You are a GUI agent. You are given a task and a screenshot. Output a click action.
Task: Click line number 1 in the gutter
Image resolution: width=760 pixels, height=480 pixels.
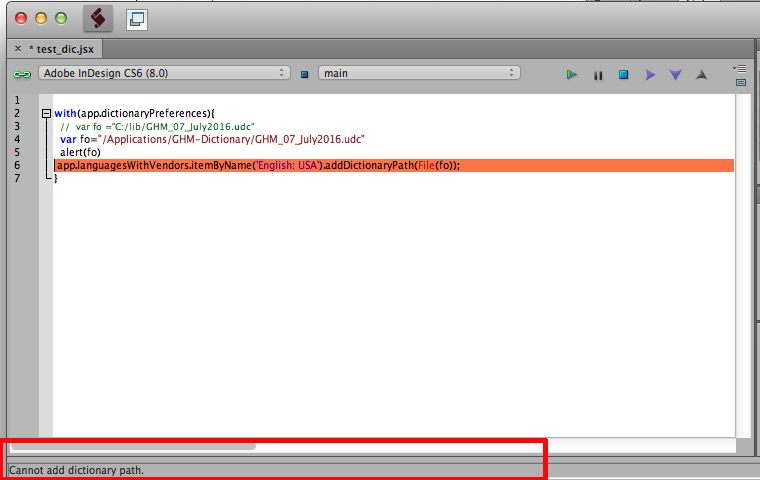[17, 100]
